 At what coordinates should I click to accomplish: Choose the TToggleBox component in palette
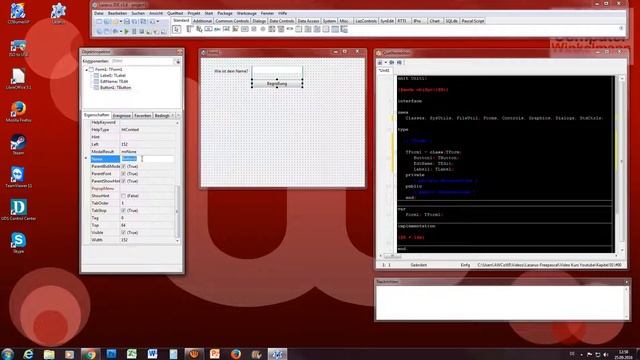pos(244,29)
